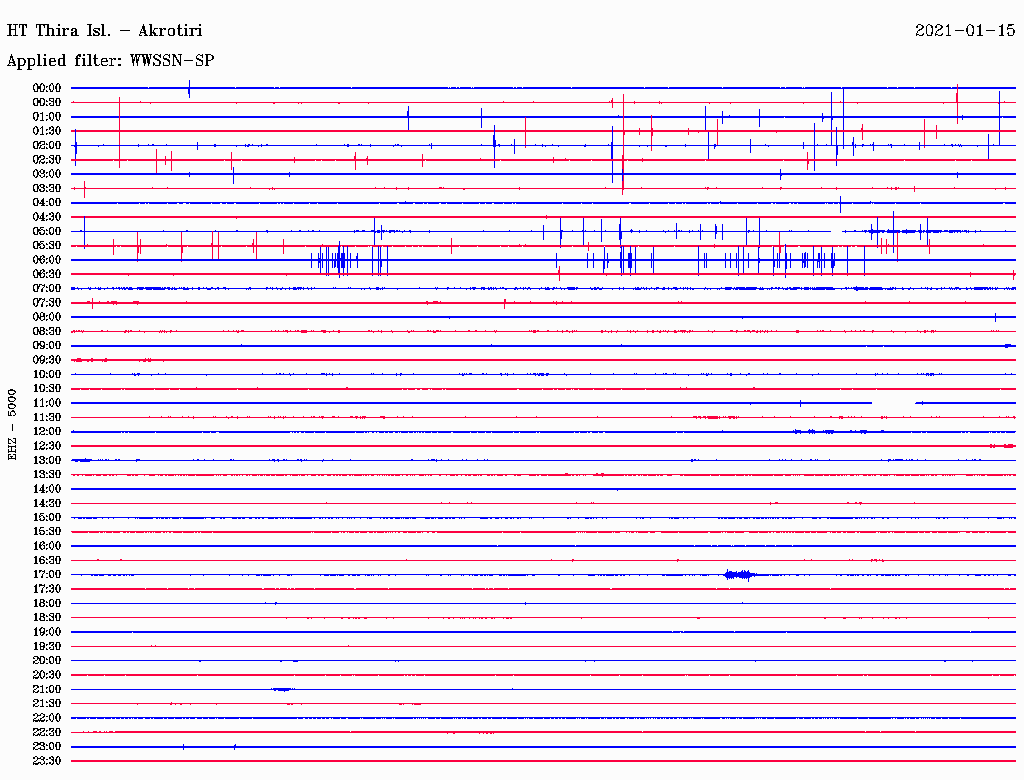Select the 03:30 time label

[x=47, y=188]
